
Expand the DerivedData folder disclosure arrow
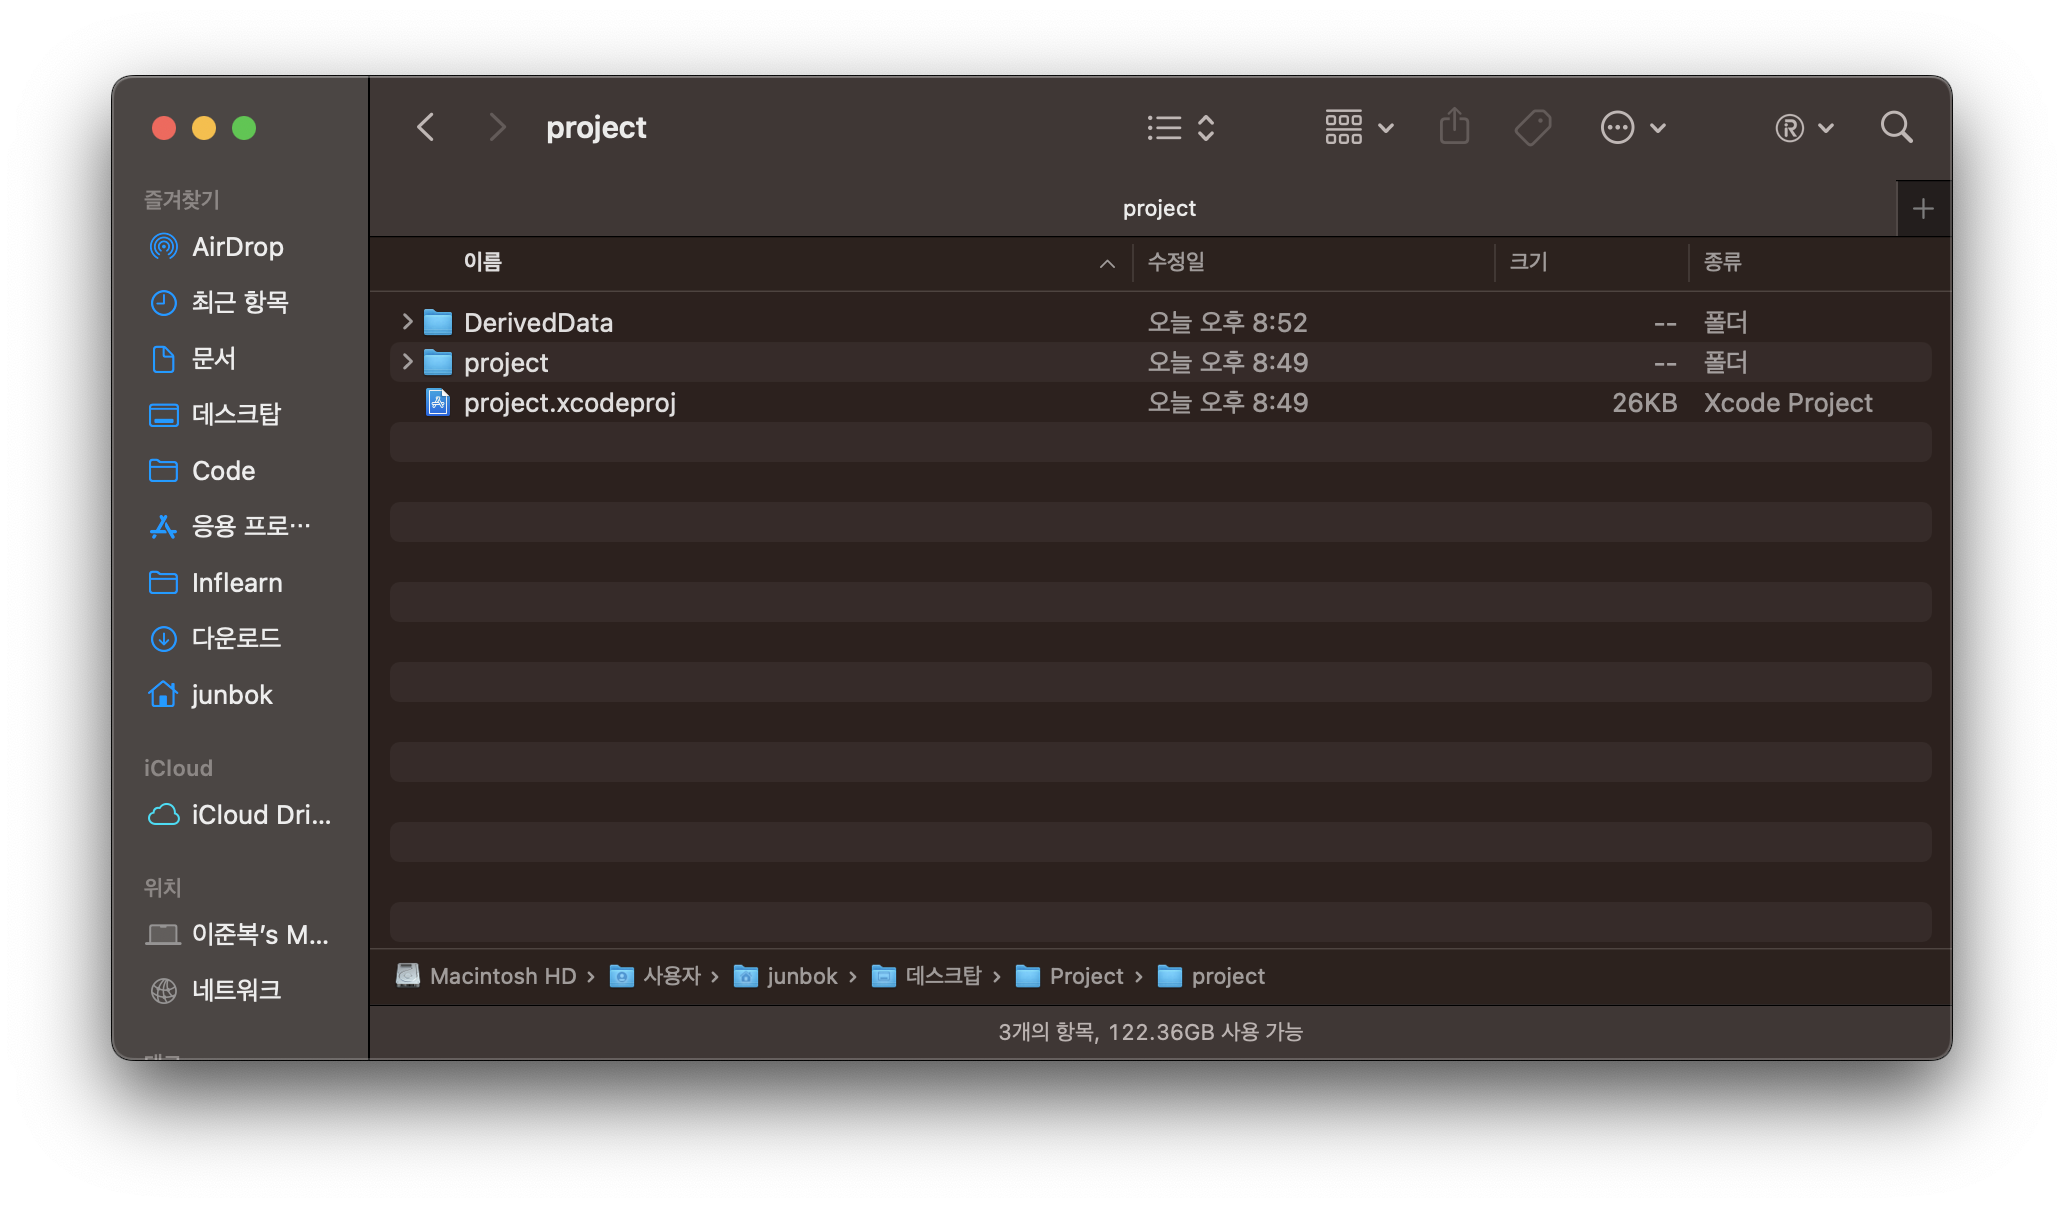tap(407, 322)
